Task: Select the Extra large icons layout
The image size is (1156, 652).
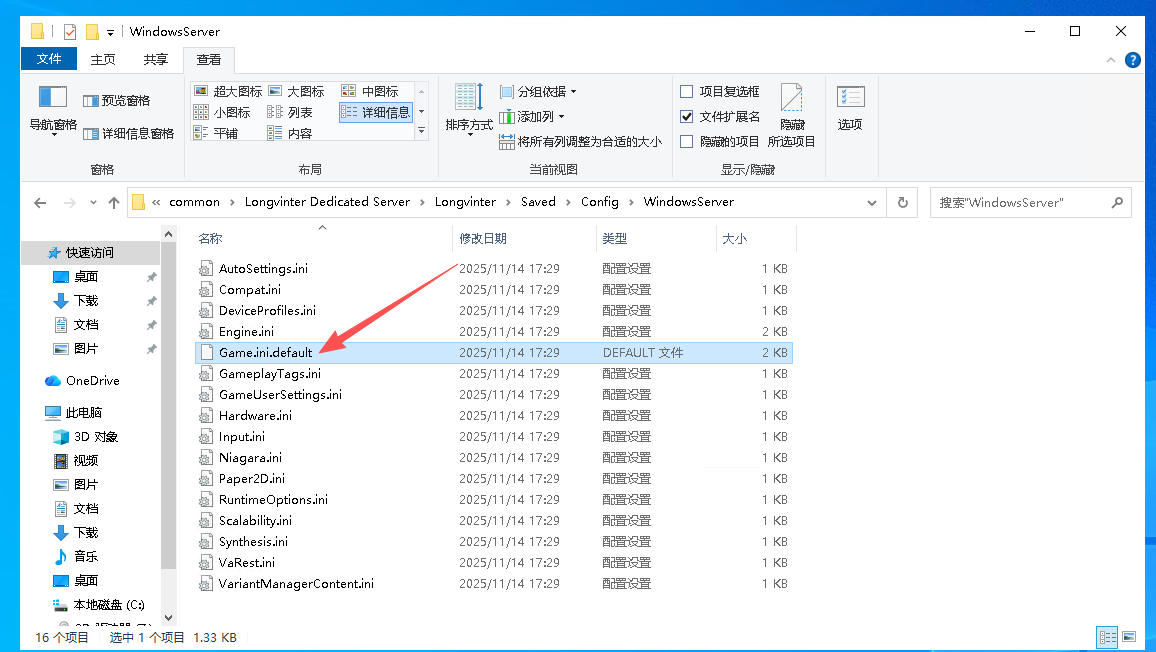Action: [x=228, y=91]
